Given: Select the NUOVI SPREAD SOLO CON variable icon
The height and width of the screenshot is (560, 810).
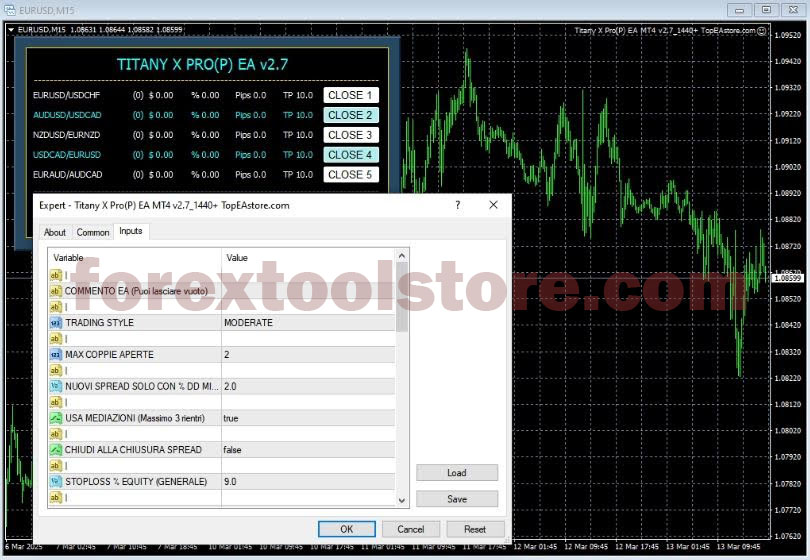Looking at the screenshot, I should coord(56,386).
